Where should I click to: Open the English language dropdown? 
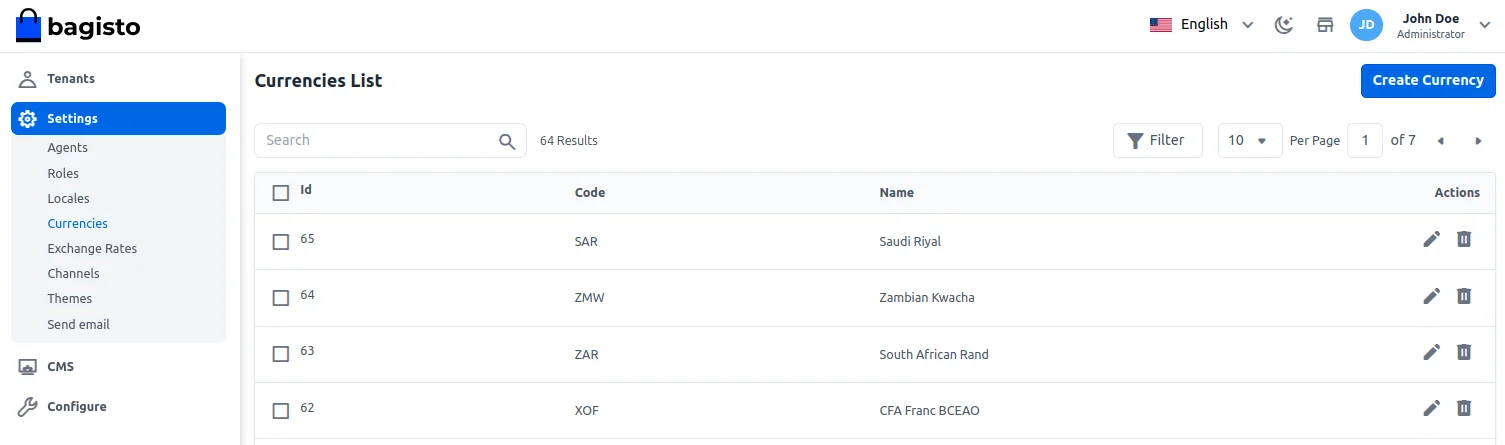[1201, 25]
